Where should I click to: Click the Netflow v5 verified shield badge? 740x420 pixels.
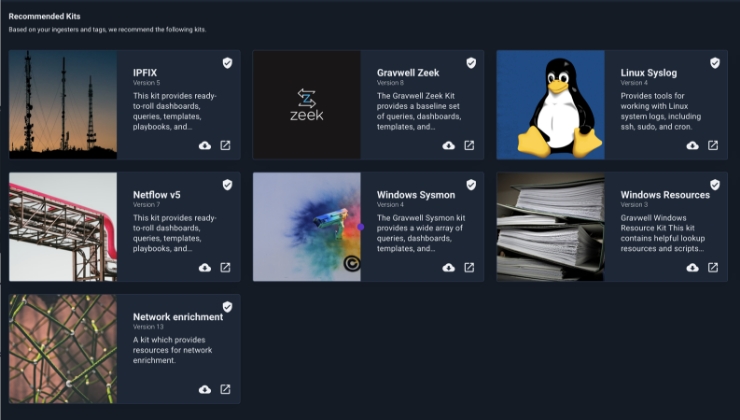[227, 185]
